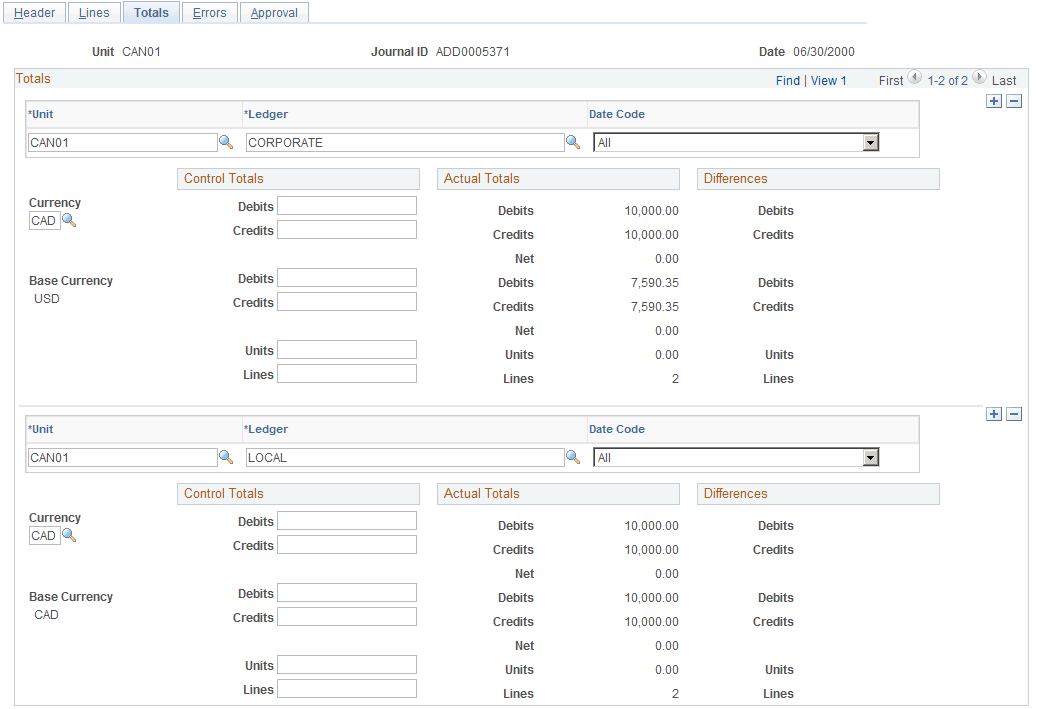Image resolution: width=1037 pixels, height=709 pixels.
Task: Click the LOCAL ledger input field
Action: coord(405,457)
